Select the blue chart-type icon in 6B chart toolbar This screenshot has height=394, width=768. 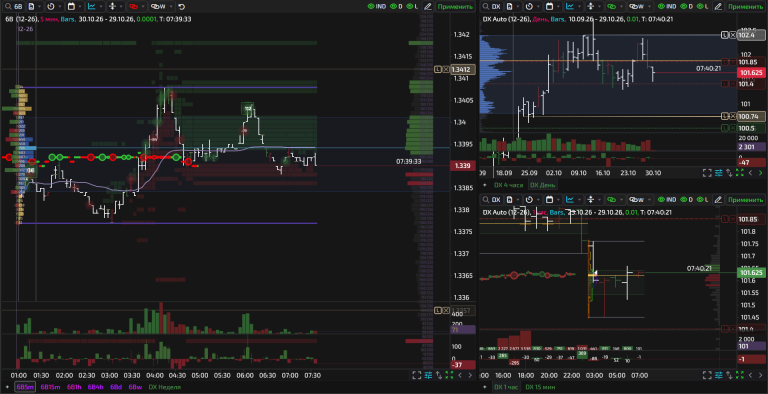tap(92, 7)
